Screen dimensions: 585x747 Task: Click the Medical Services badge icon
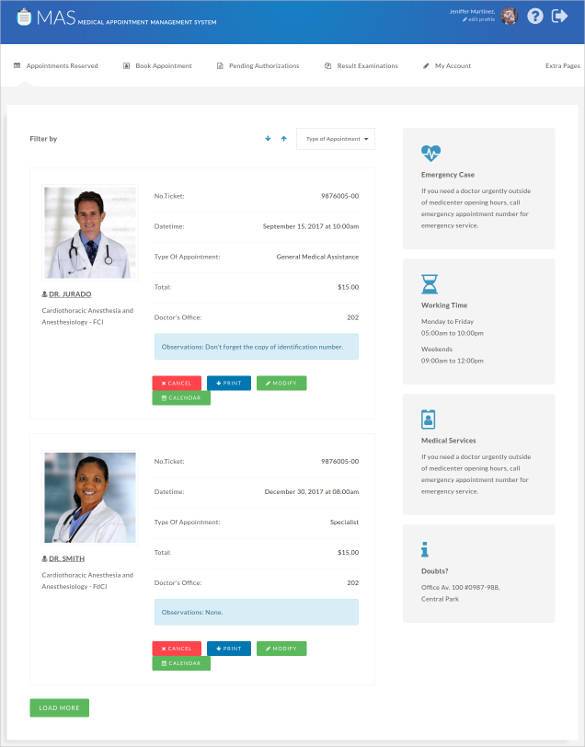coord(428,419)
